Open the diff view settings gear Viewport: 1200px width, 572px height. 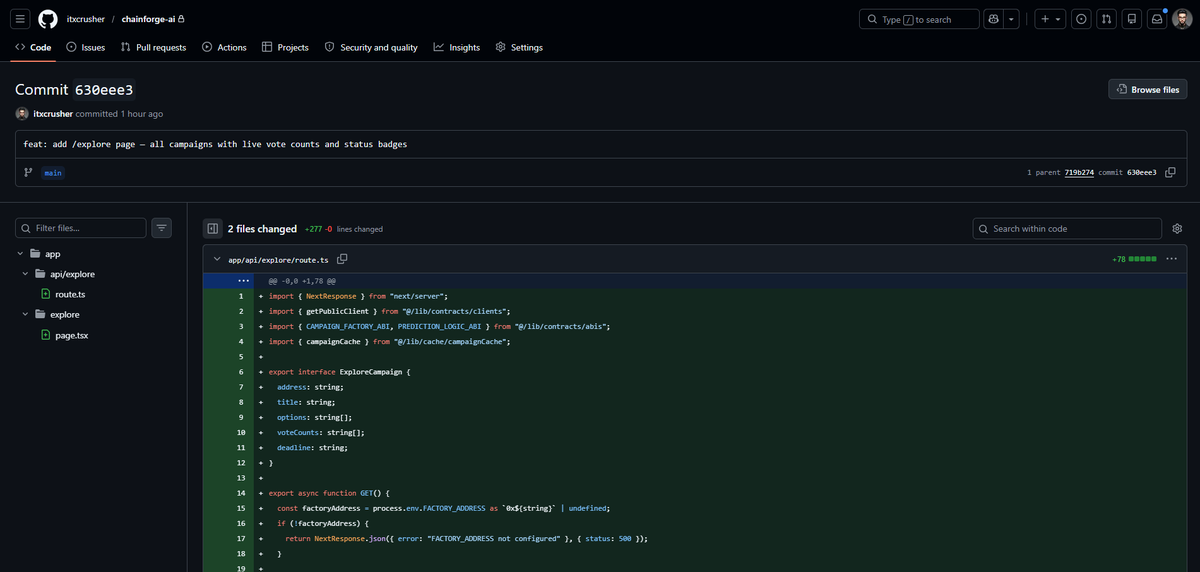(x=1177, y=228)
